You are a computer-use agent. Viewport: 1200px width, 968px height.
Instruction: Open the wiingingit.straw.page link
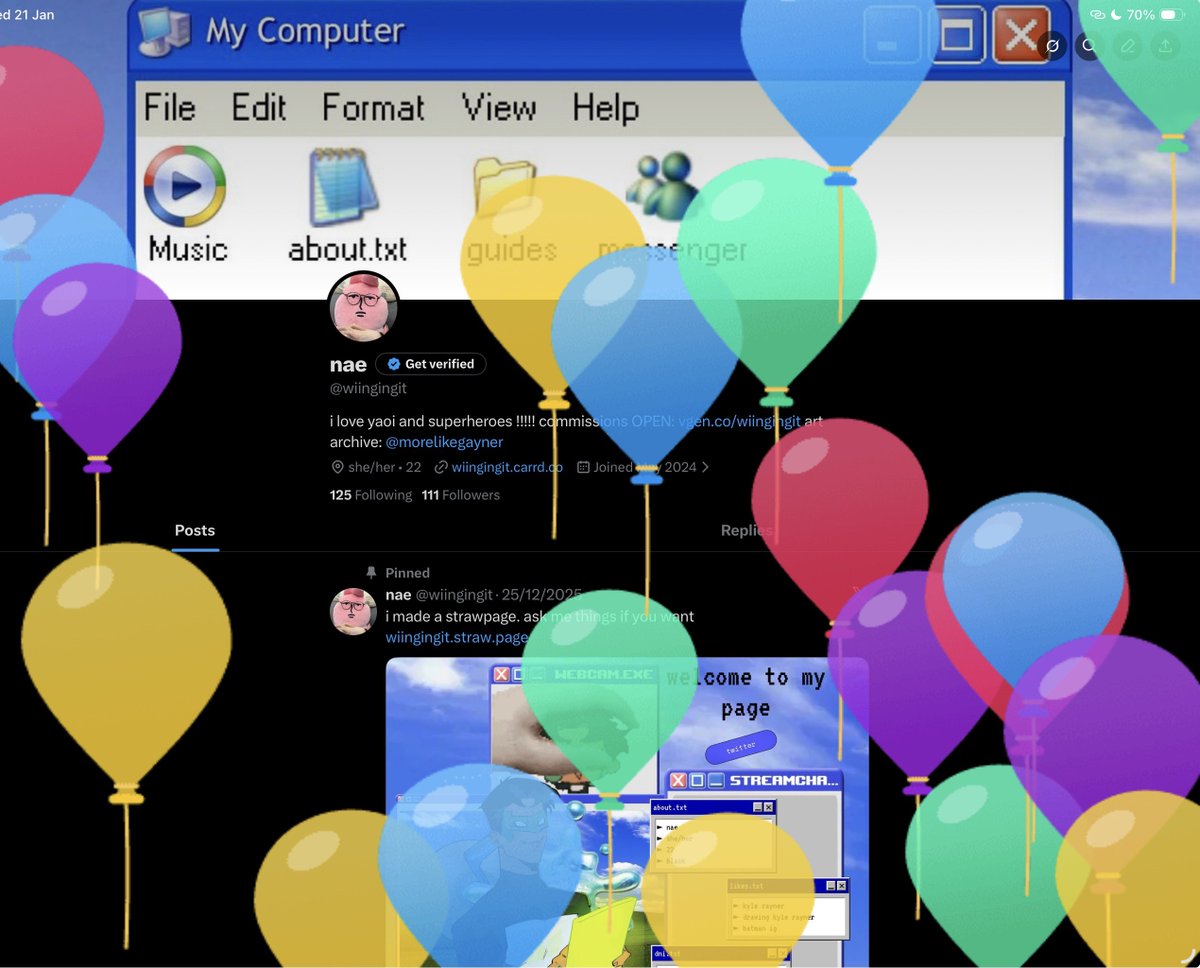(457, 637)
